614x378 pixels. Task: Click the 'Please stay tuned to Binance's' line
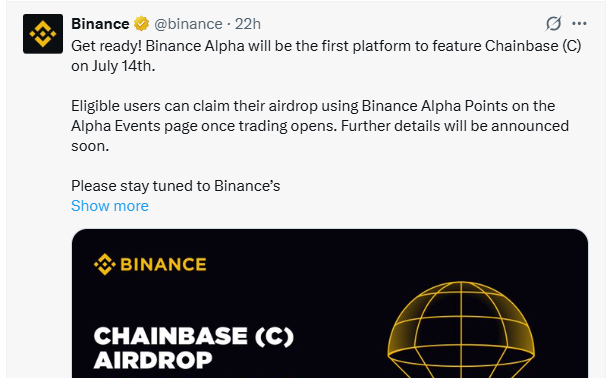[x=175, y=186]
